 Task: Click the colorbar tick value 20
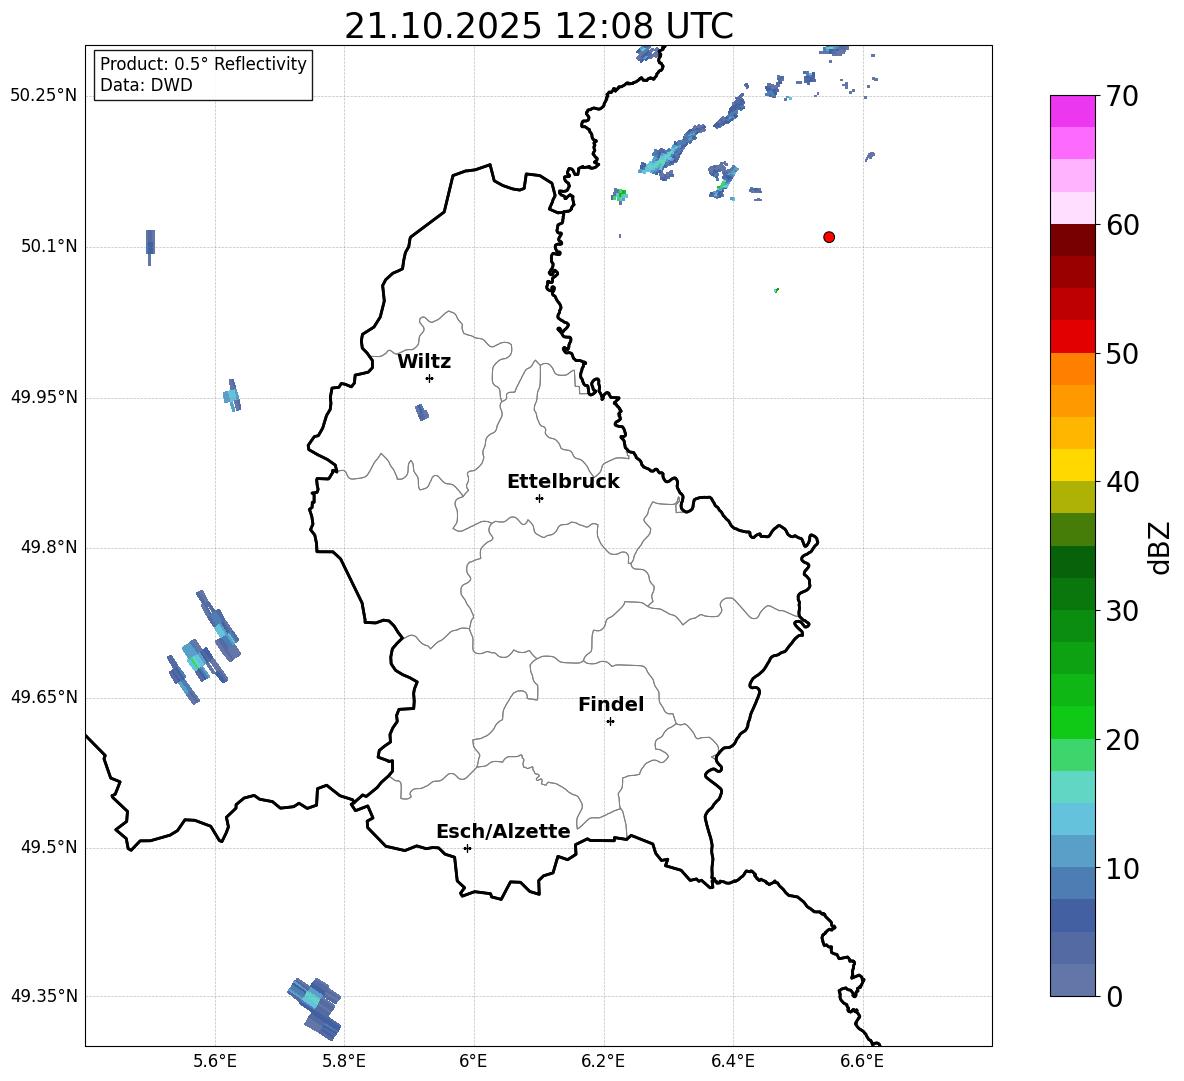[1122, 739]
